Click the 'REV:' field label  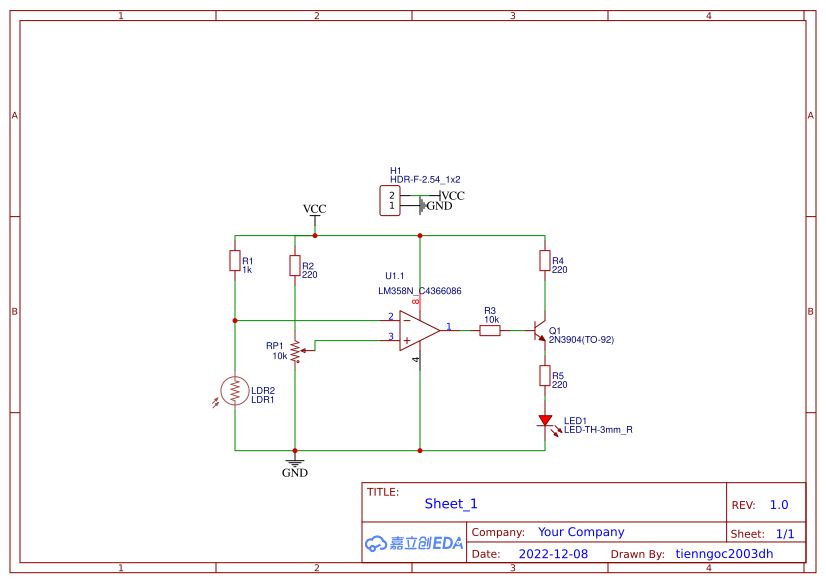(743, 505)
